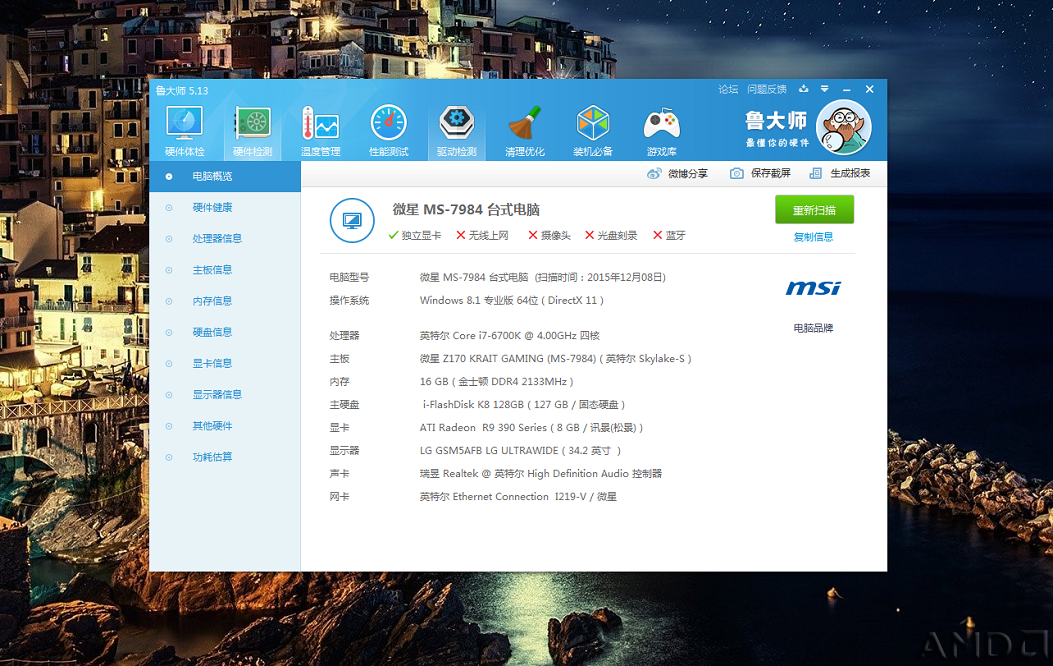Click the green 重新扫描 rescan button
The image size is (1053, 666).
tap(814, 209)
